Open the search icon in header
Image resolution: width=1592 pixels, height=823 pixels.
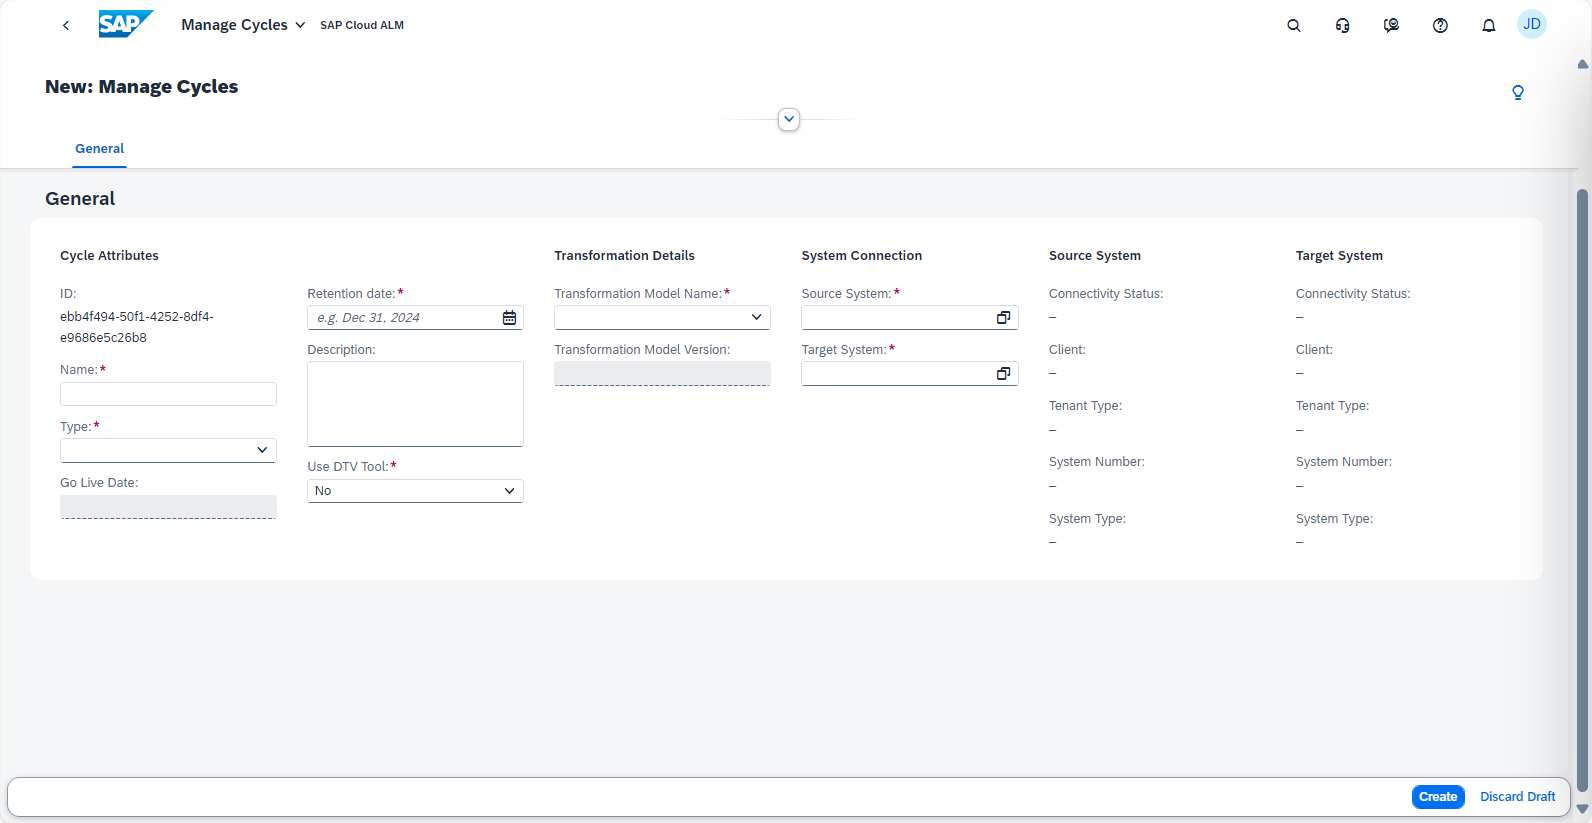[x=1293, y=25]
